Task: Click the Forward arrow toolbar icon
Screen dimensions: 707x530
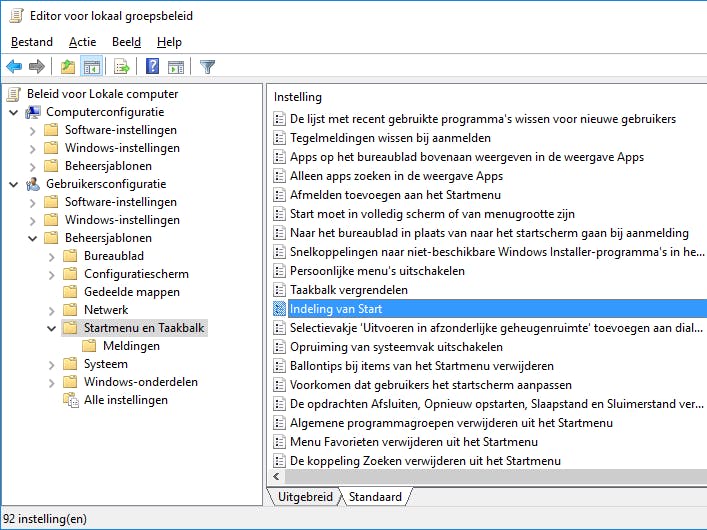Action: click(37, 67)
